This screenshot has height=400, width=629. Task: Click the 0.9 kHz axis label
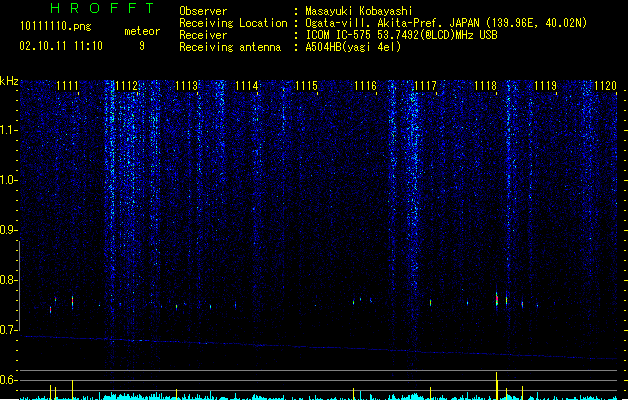click(8, 230)
